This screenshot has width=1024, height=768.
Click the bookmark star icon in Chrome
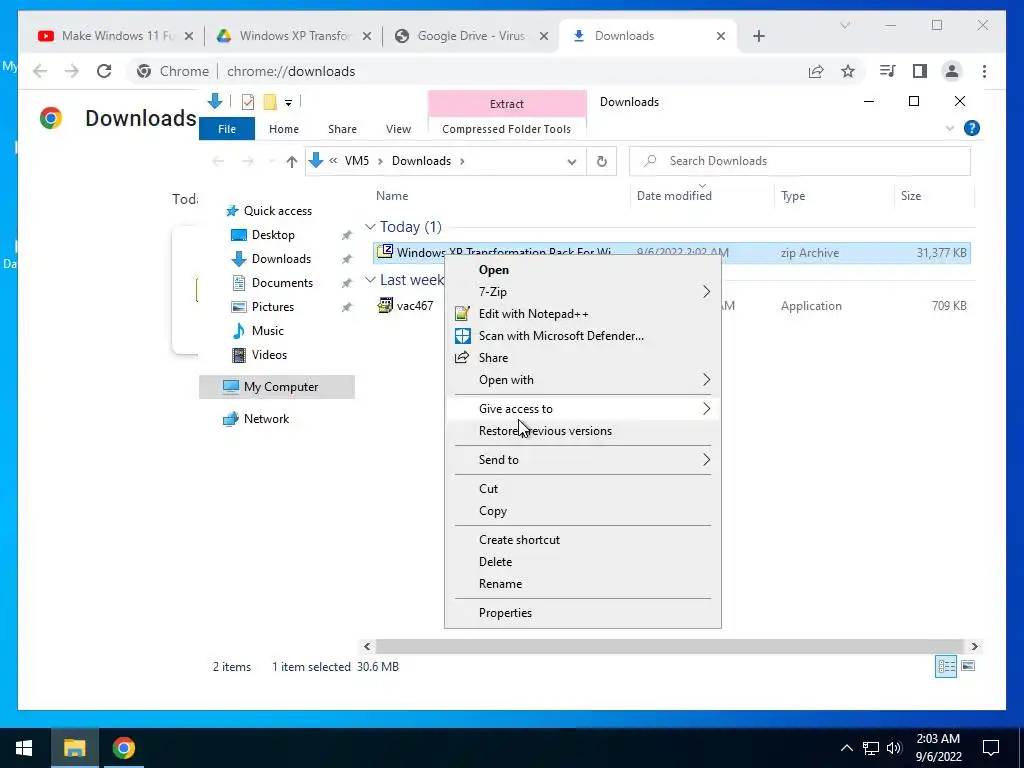[x=848, y=71]
